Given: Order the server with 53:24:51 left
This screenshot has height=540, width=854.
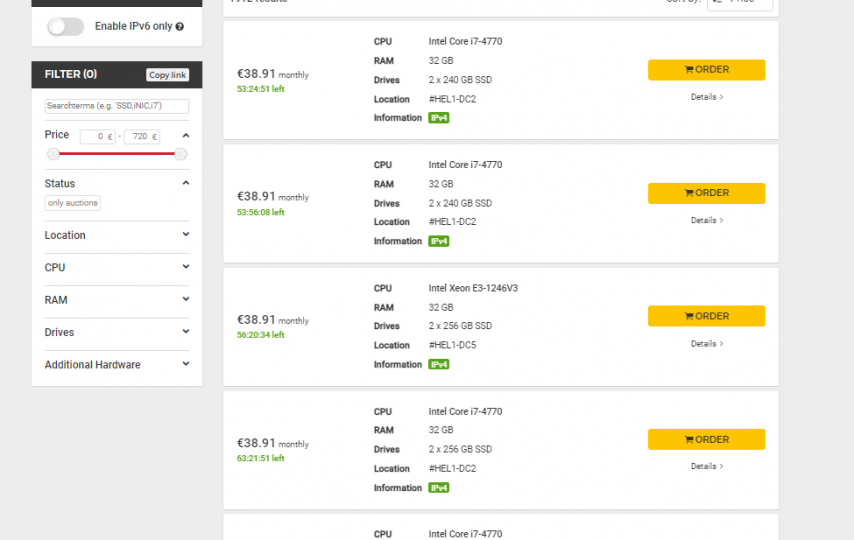Looking at the screenshot, I should tap(706, 70).
